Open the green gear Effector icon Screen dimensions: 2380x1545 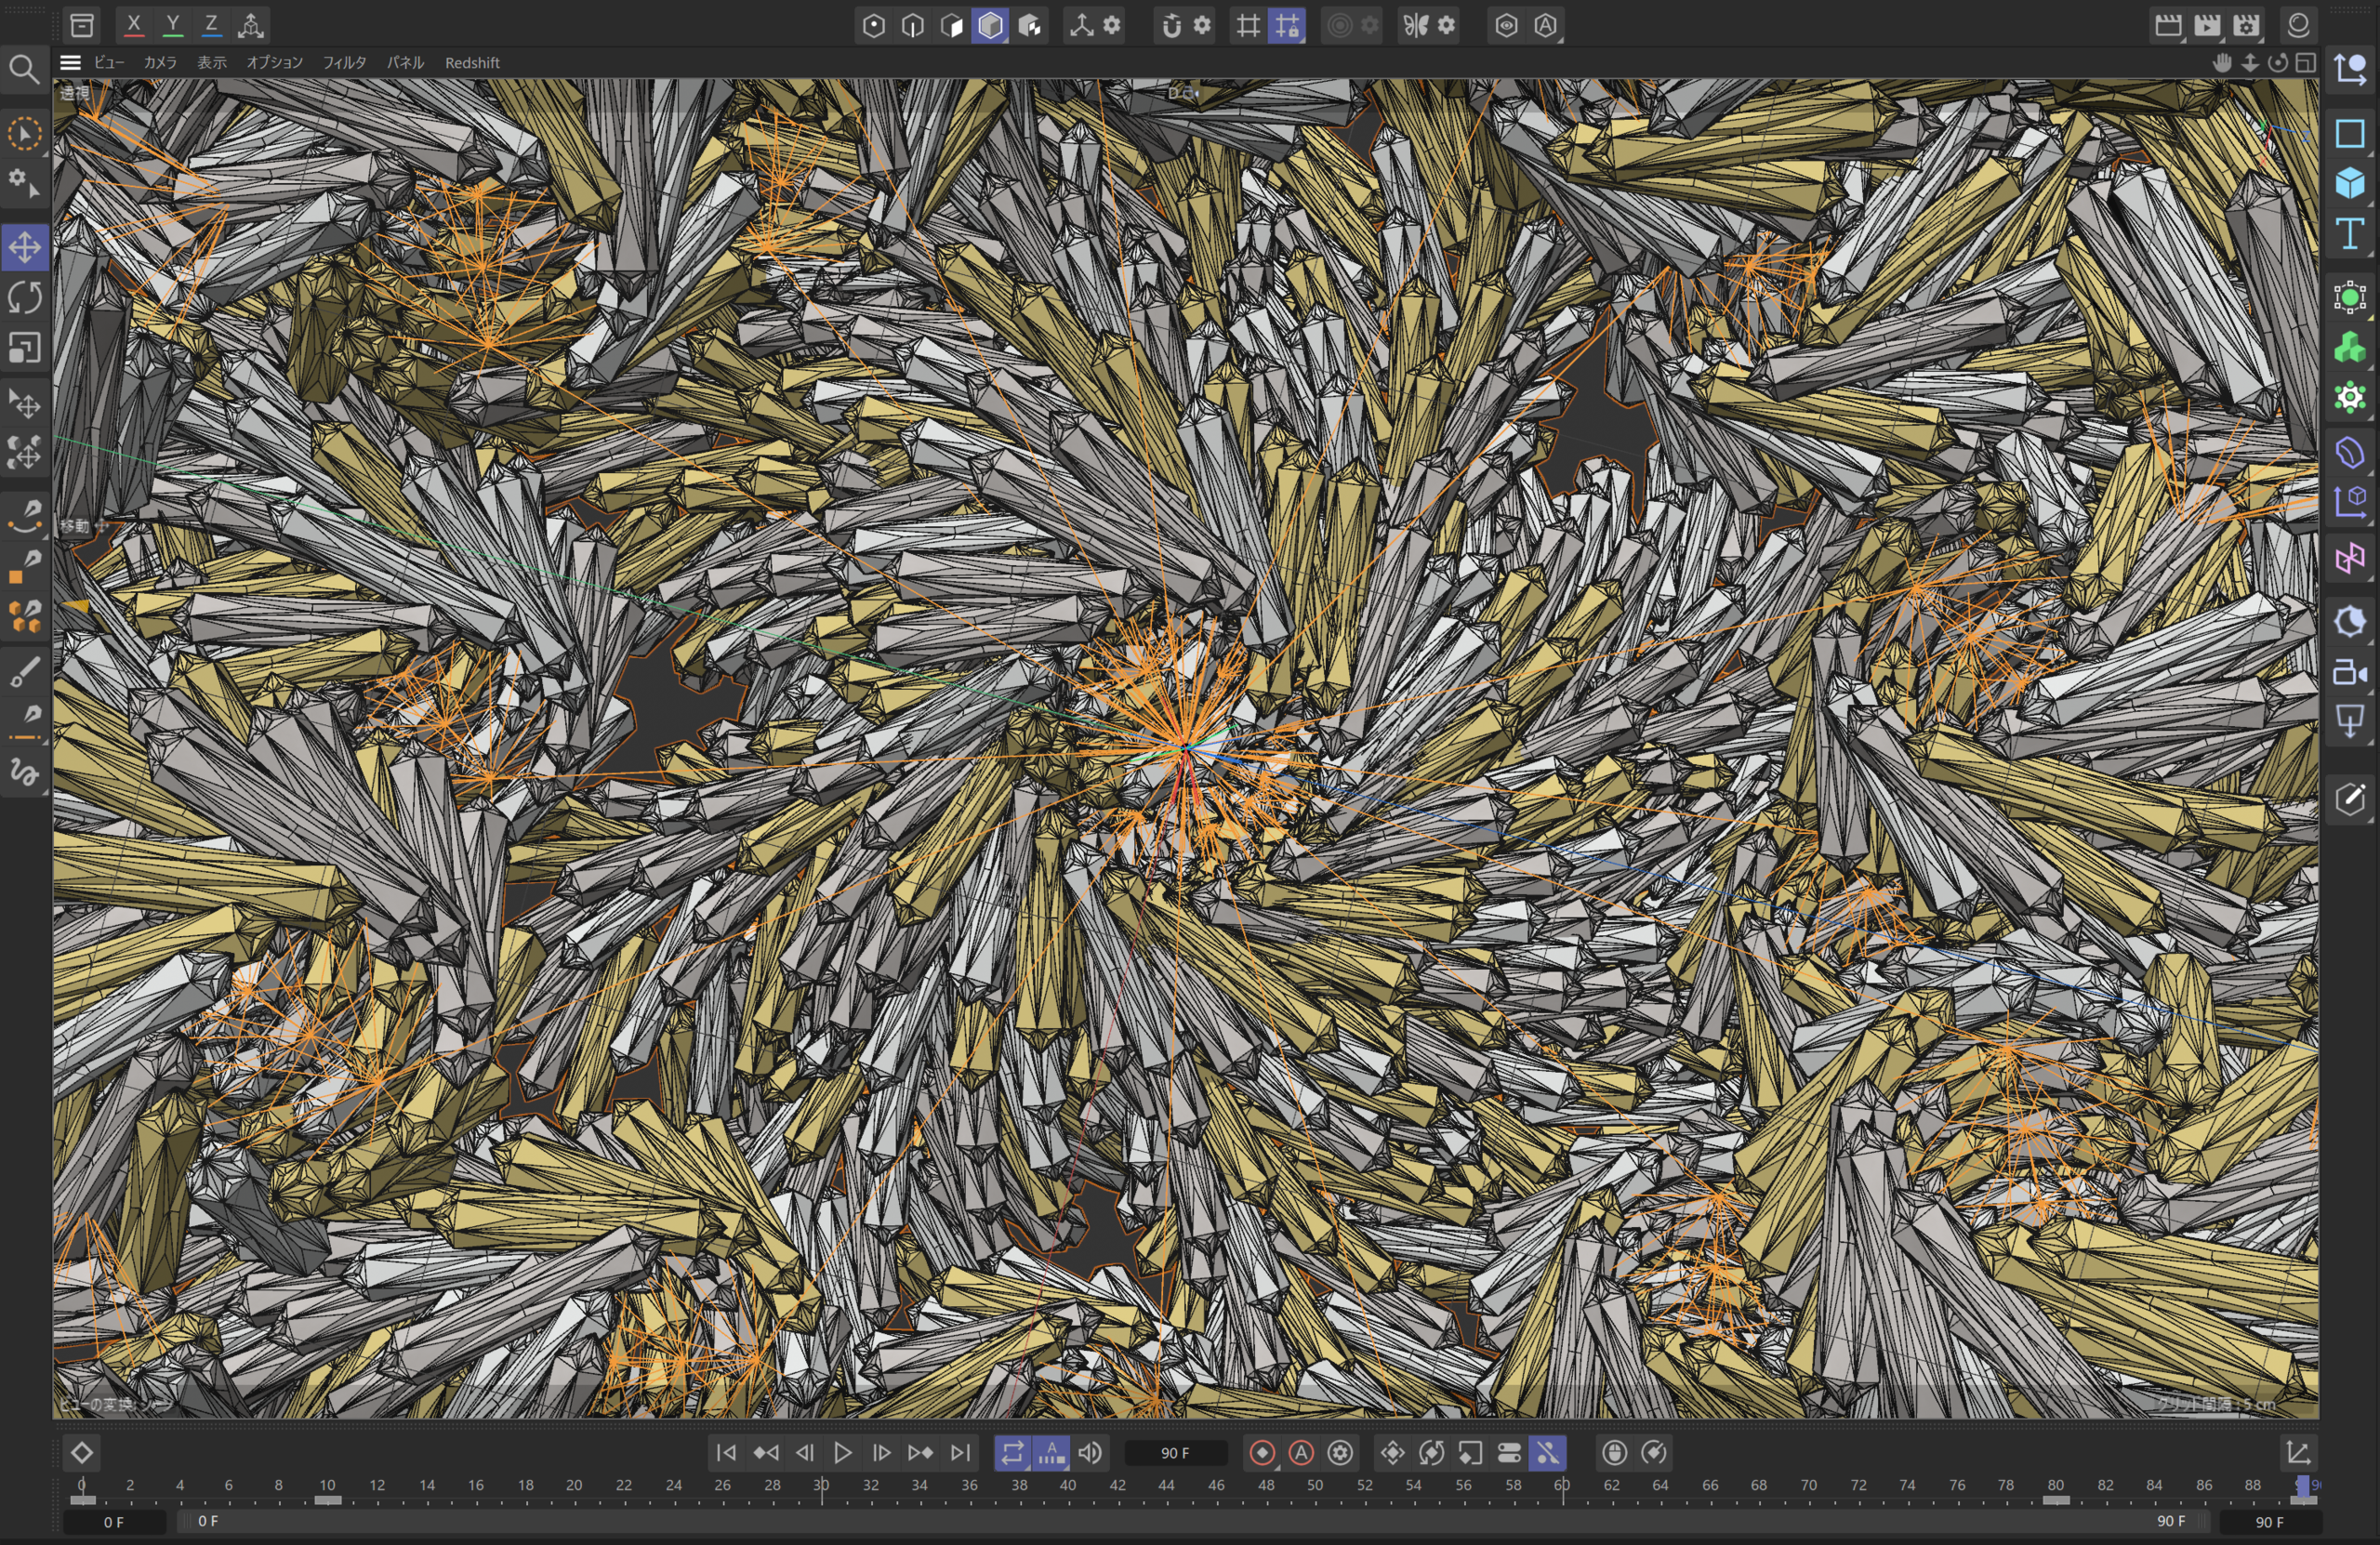click(x=2349, y=397)
